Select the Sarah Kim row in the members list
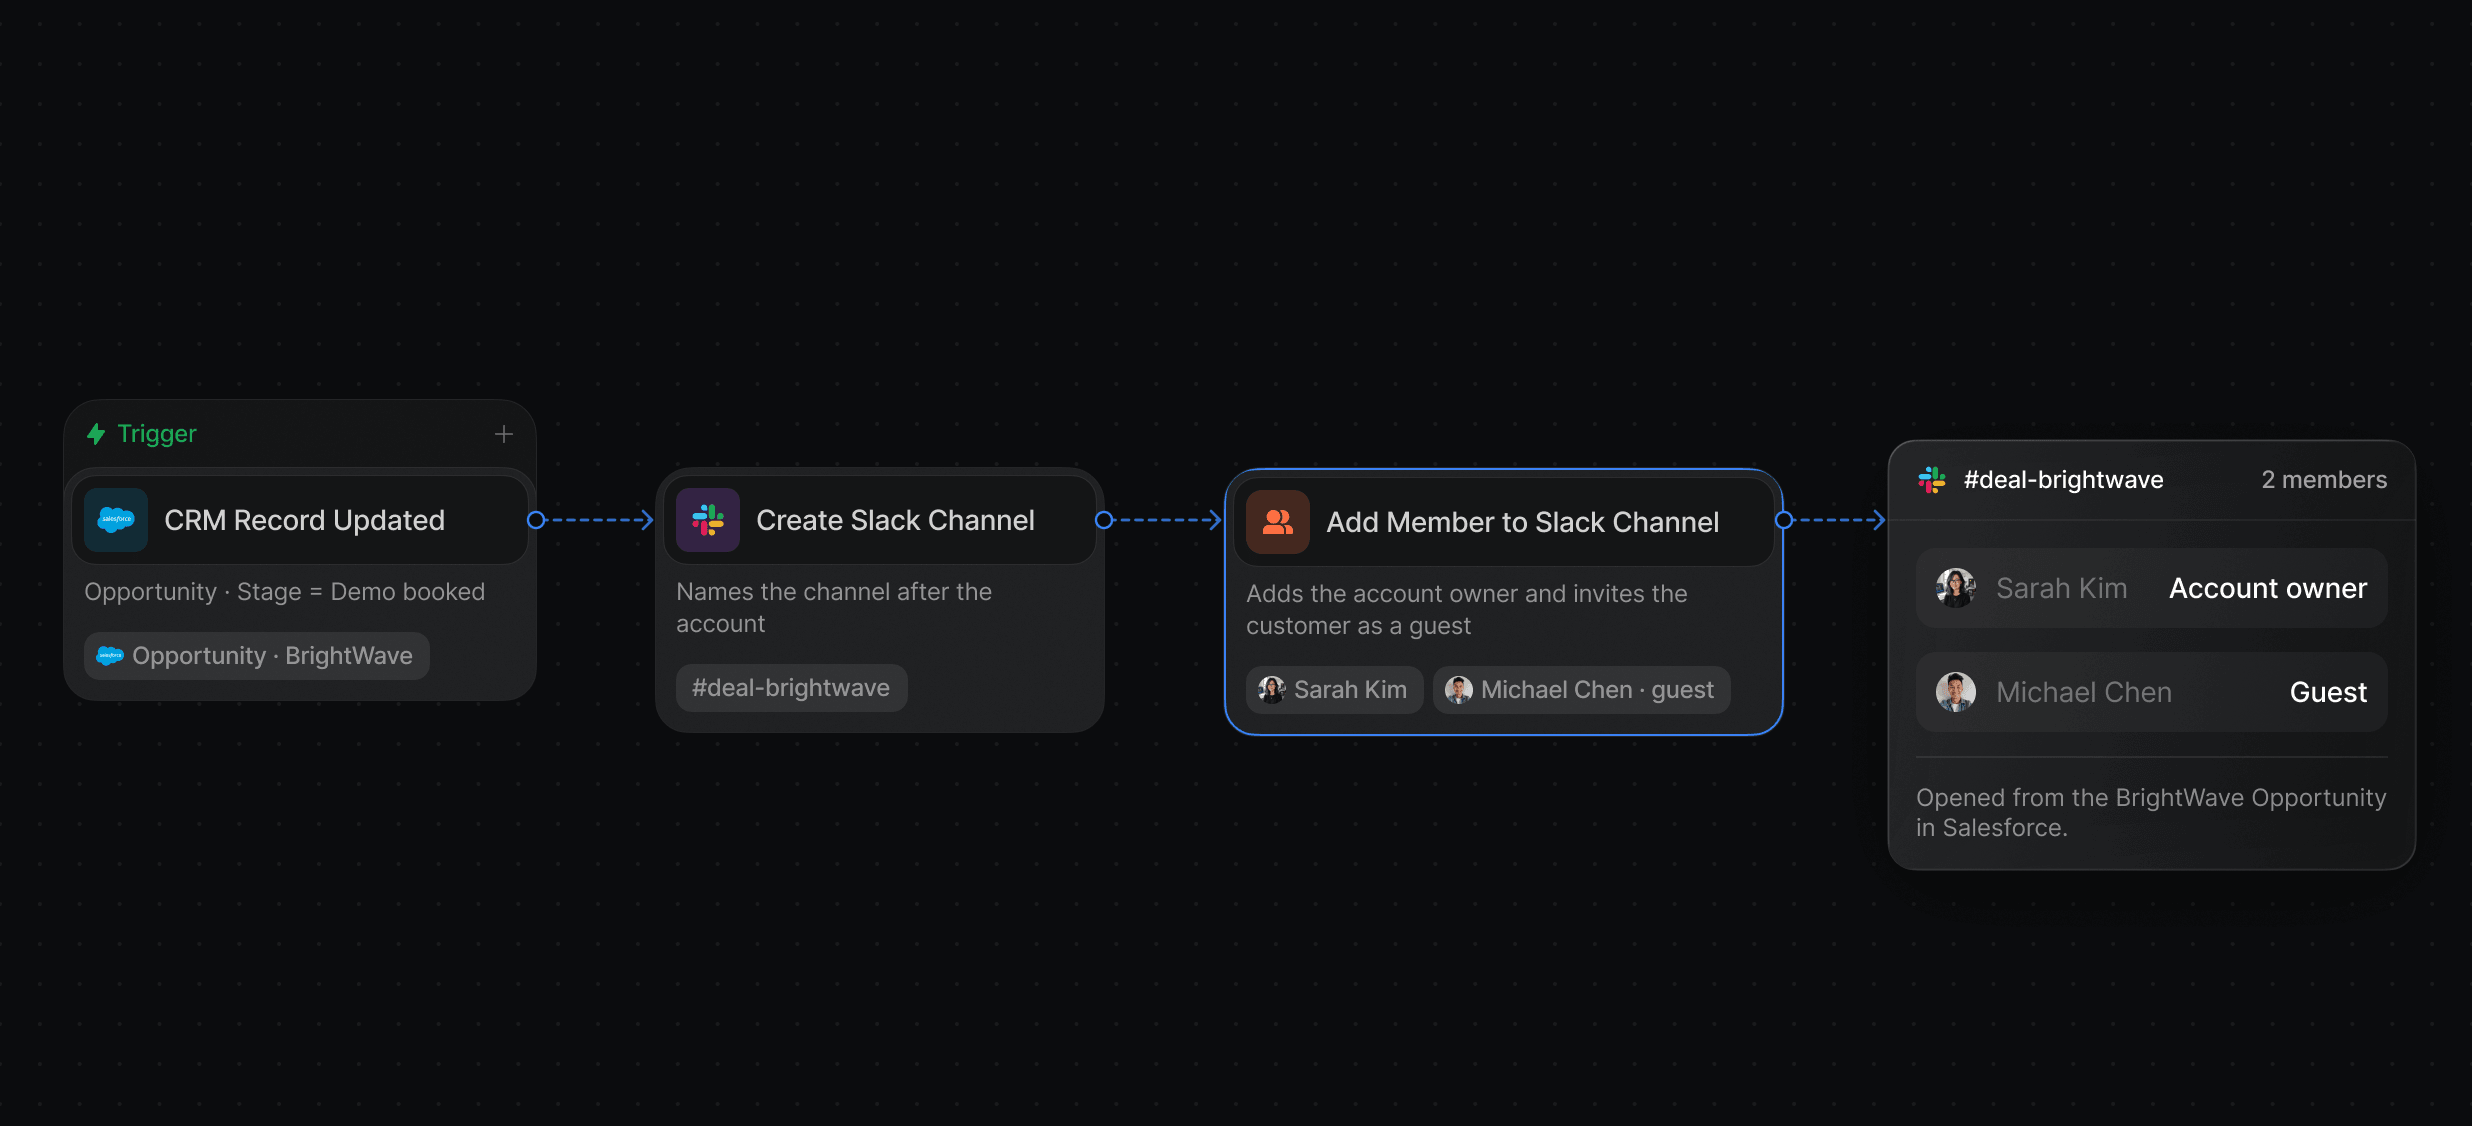This screenshot has width=2472, height=1126. (2152, 588)
